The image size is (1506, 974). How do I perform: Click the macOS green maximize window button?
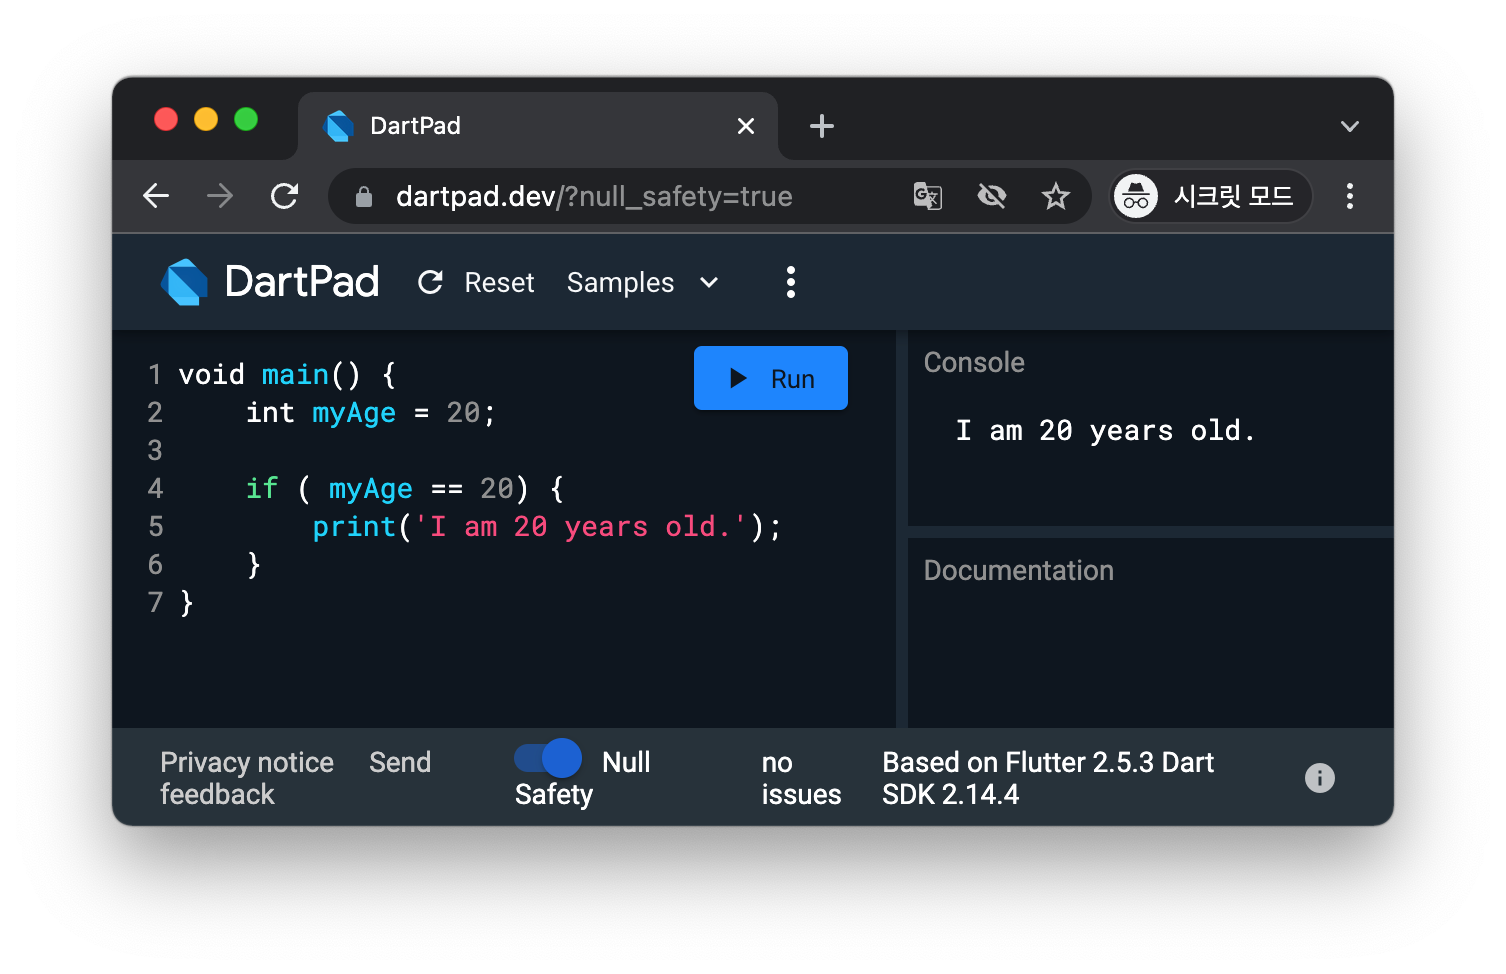(246, 119)
